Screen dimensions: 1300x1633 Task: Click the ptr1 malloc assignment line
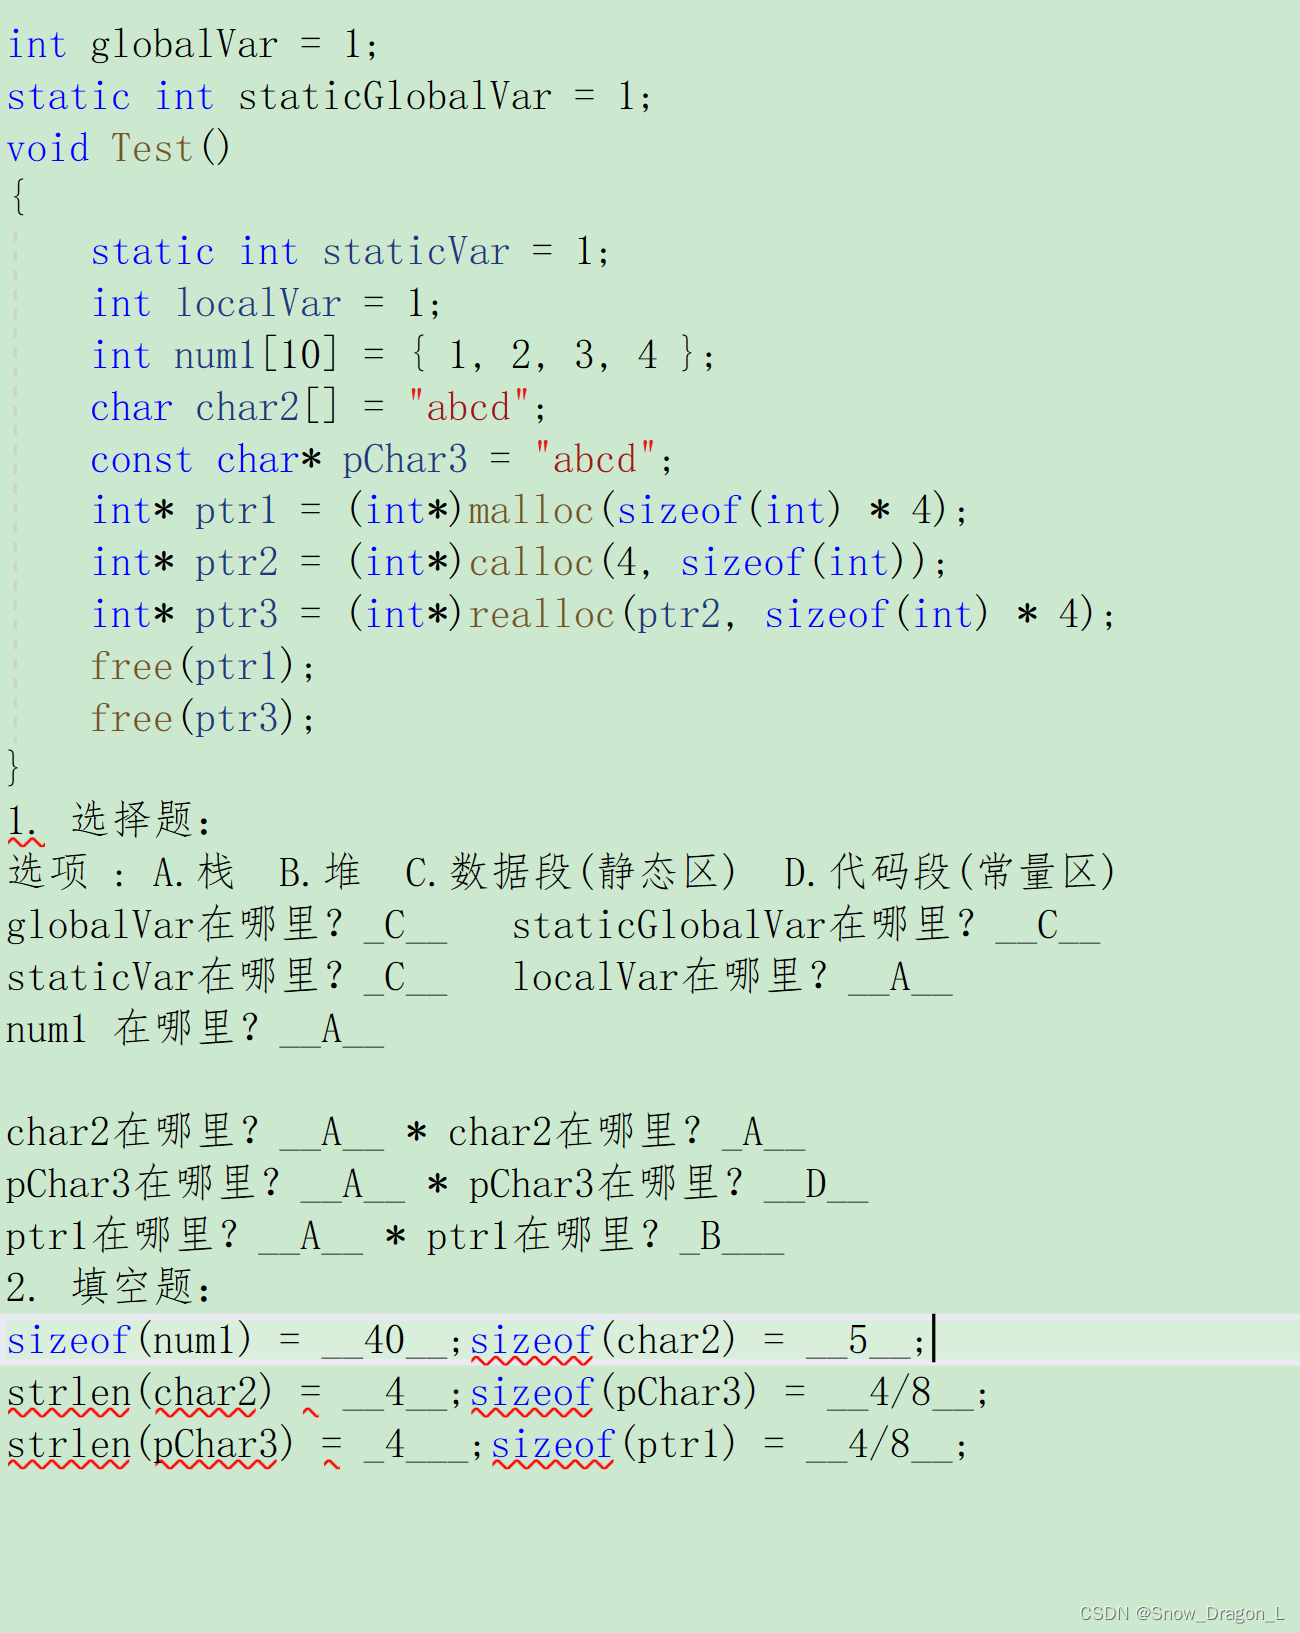tap(529, 511)
